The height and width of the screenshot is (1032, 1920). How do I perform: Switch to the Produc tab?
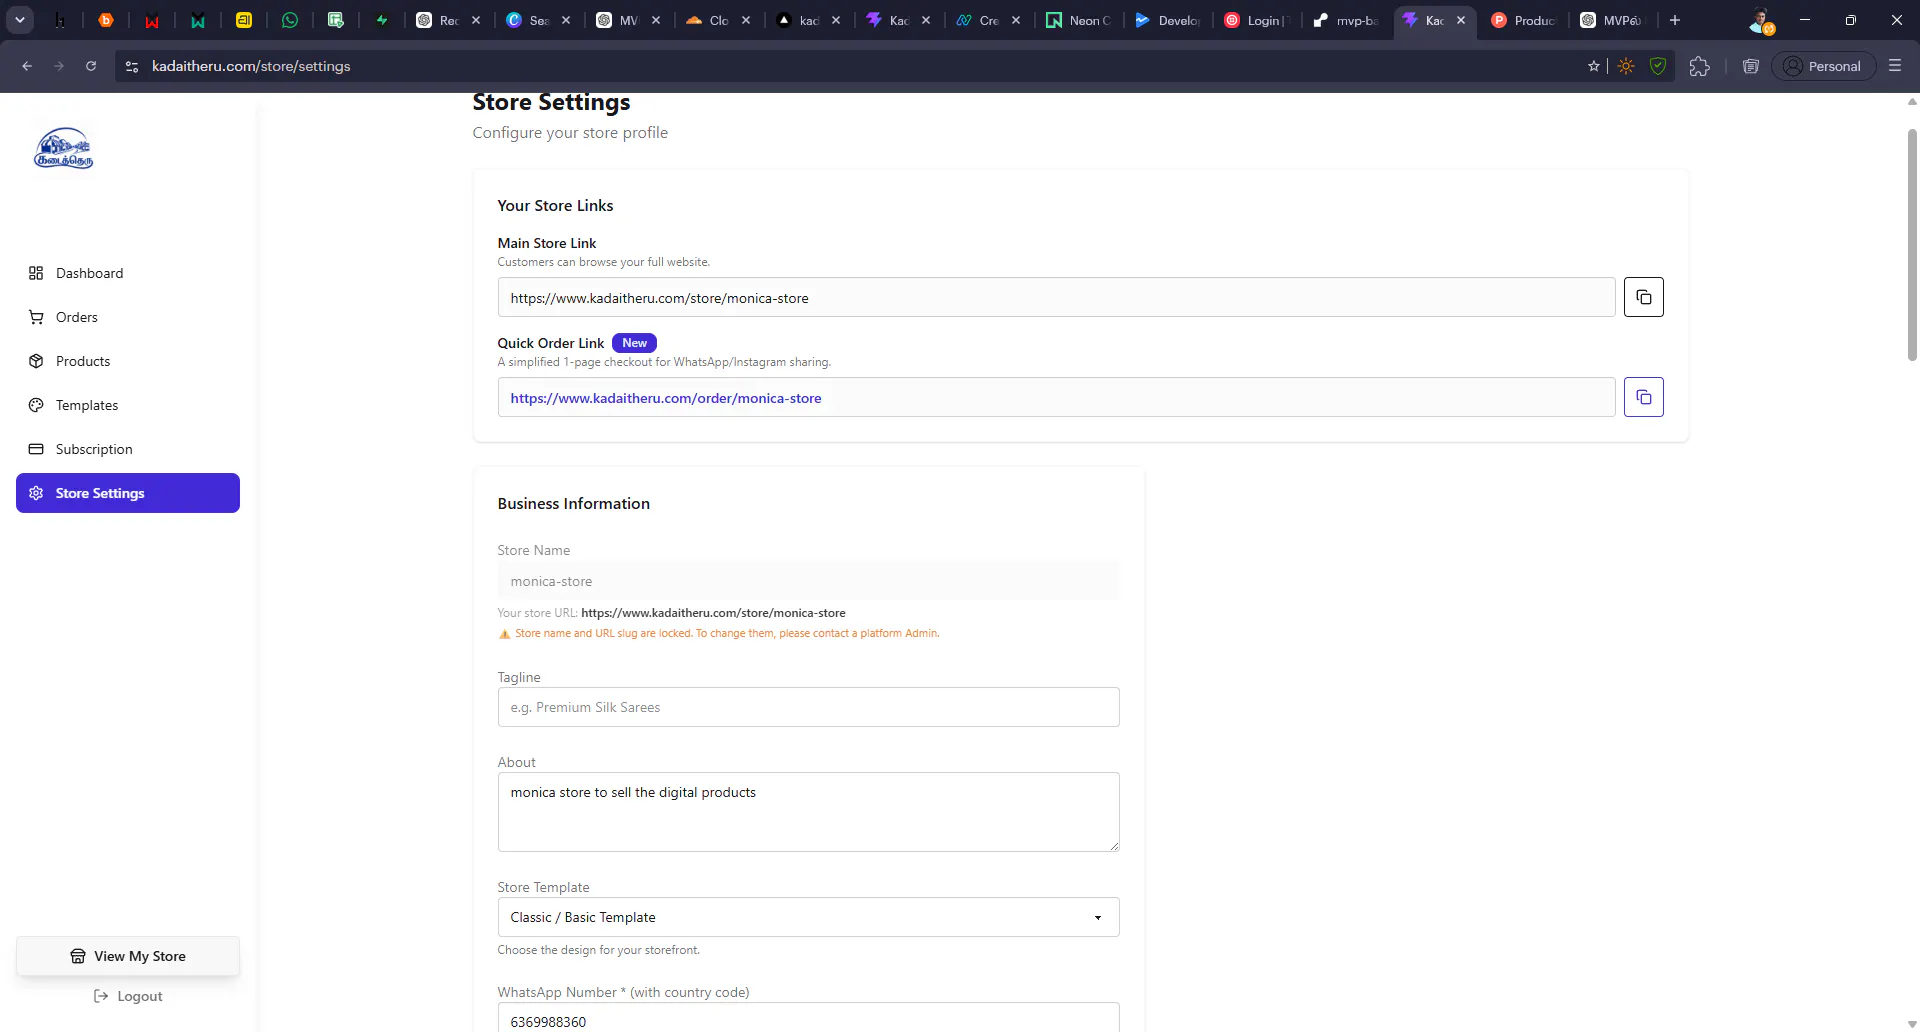1524,20
